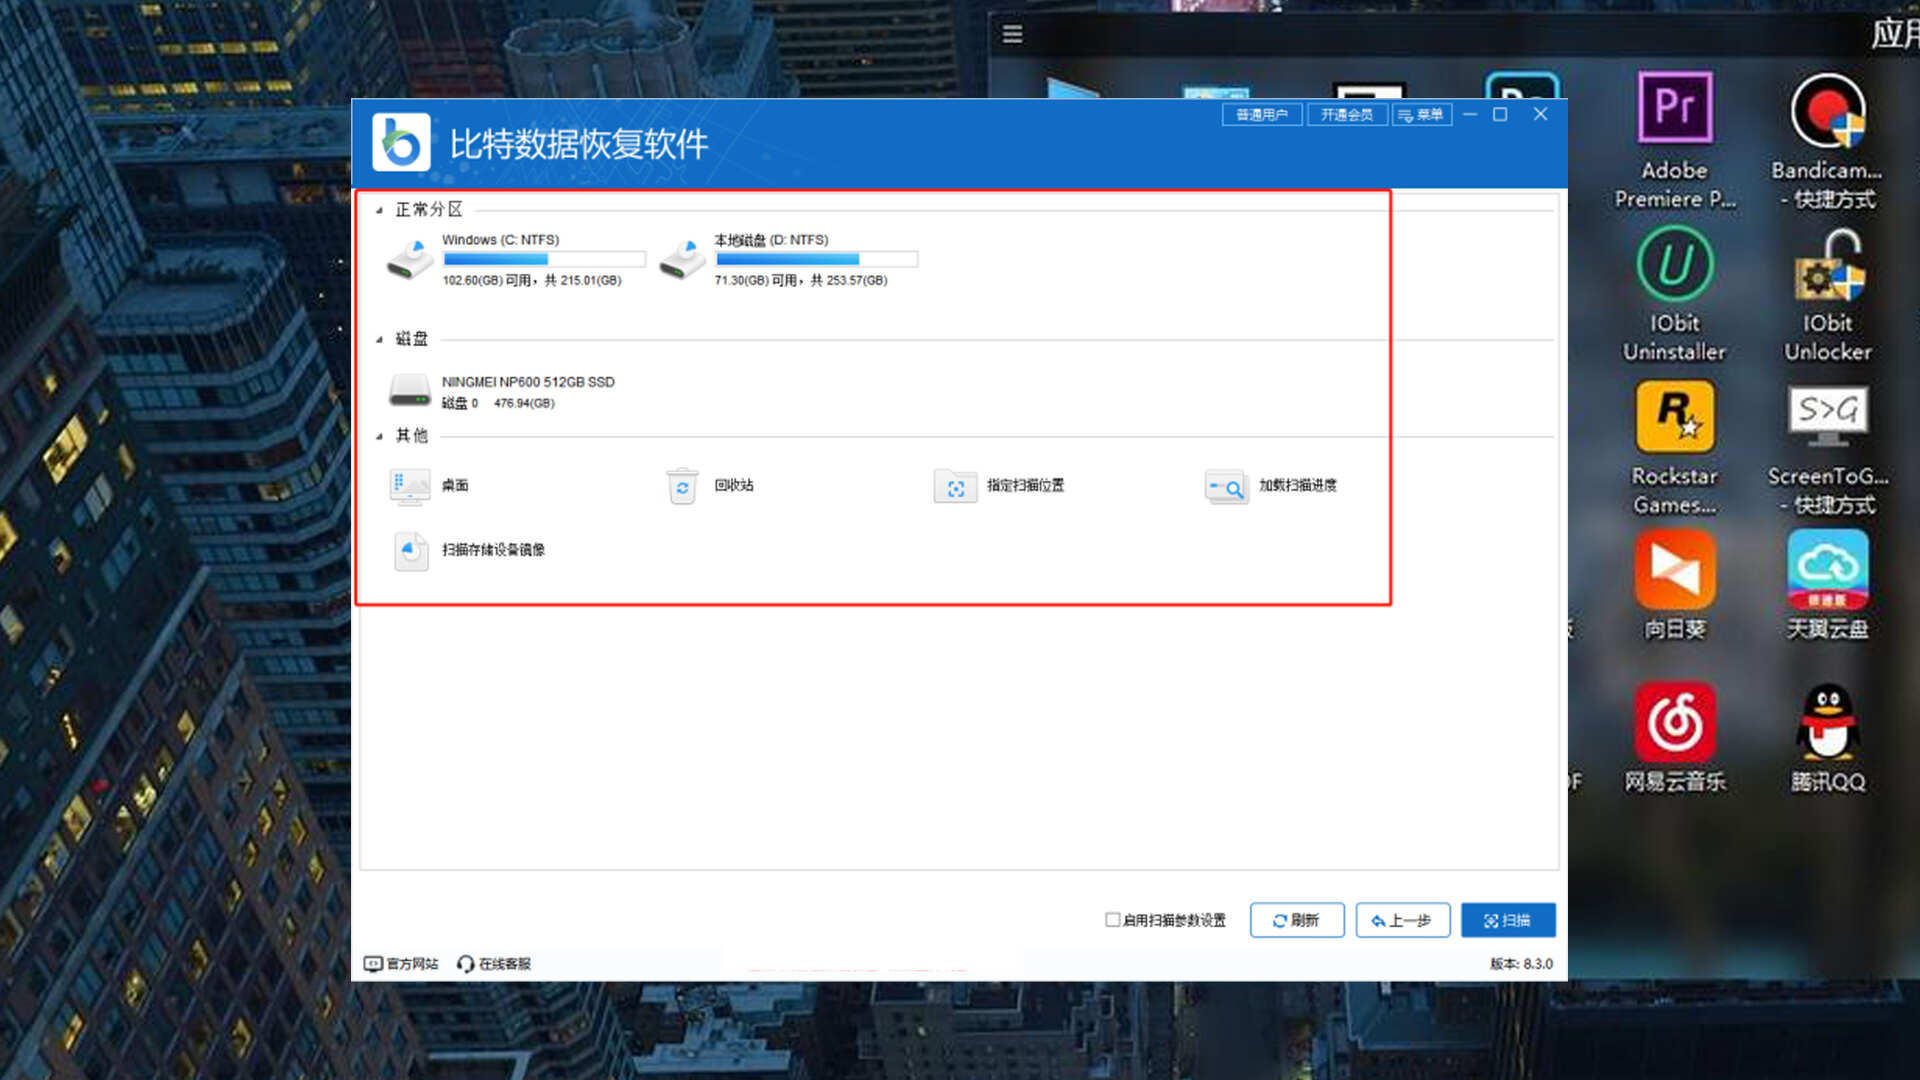Image resolution: width=1920 pixels, height=1080 pixels.
Task: Click the headset icon for online support
Action: tap(465, 964)
